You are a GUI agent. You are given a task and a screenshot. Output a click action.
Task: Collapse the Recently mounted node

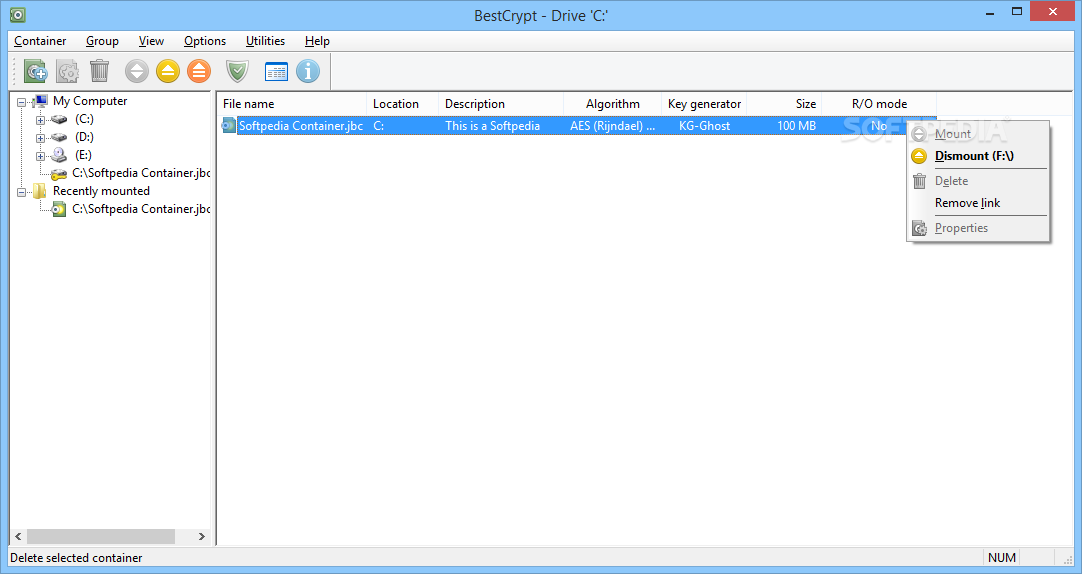pos(21,192)
